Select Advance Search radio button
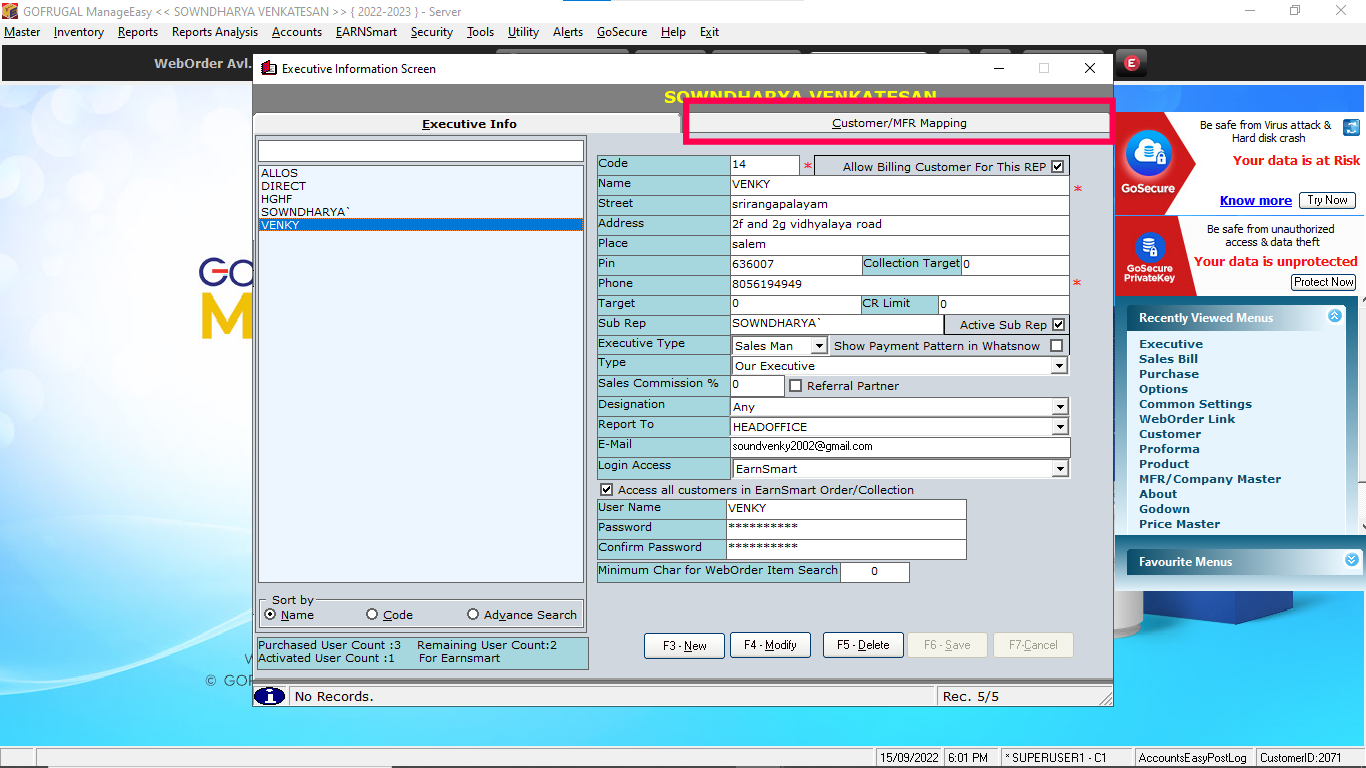Image resolution: width=1366 pixels, height=768 pixels. [x=473, y=615]
